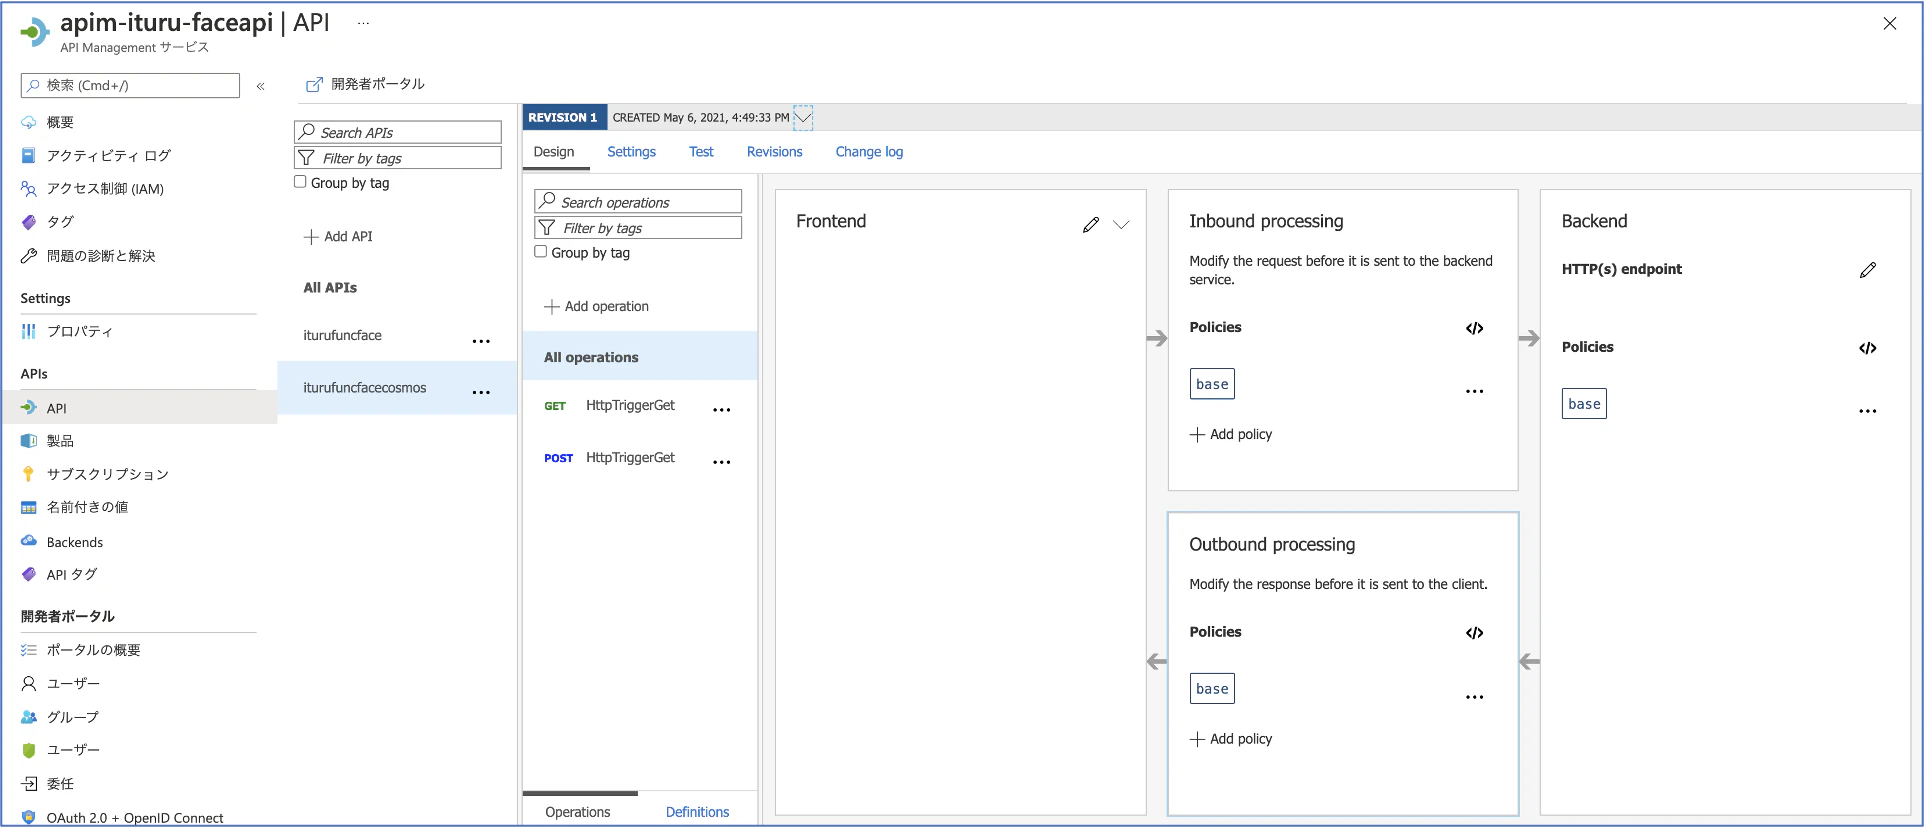
Task: Click the プロパティ icon under Settings
Action: coord(29,331)
